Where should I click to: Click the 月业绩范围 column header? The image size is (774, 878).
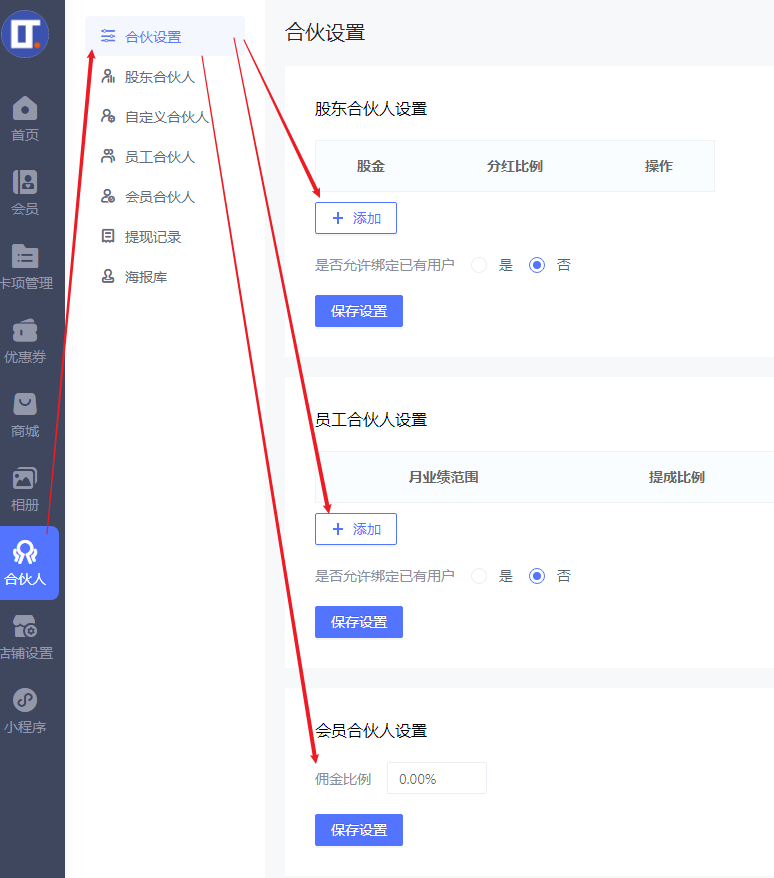(x=444, y=477)
